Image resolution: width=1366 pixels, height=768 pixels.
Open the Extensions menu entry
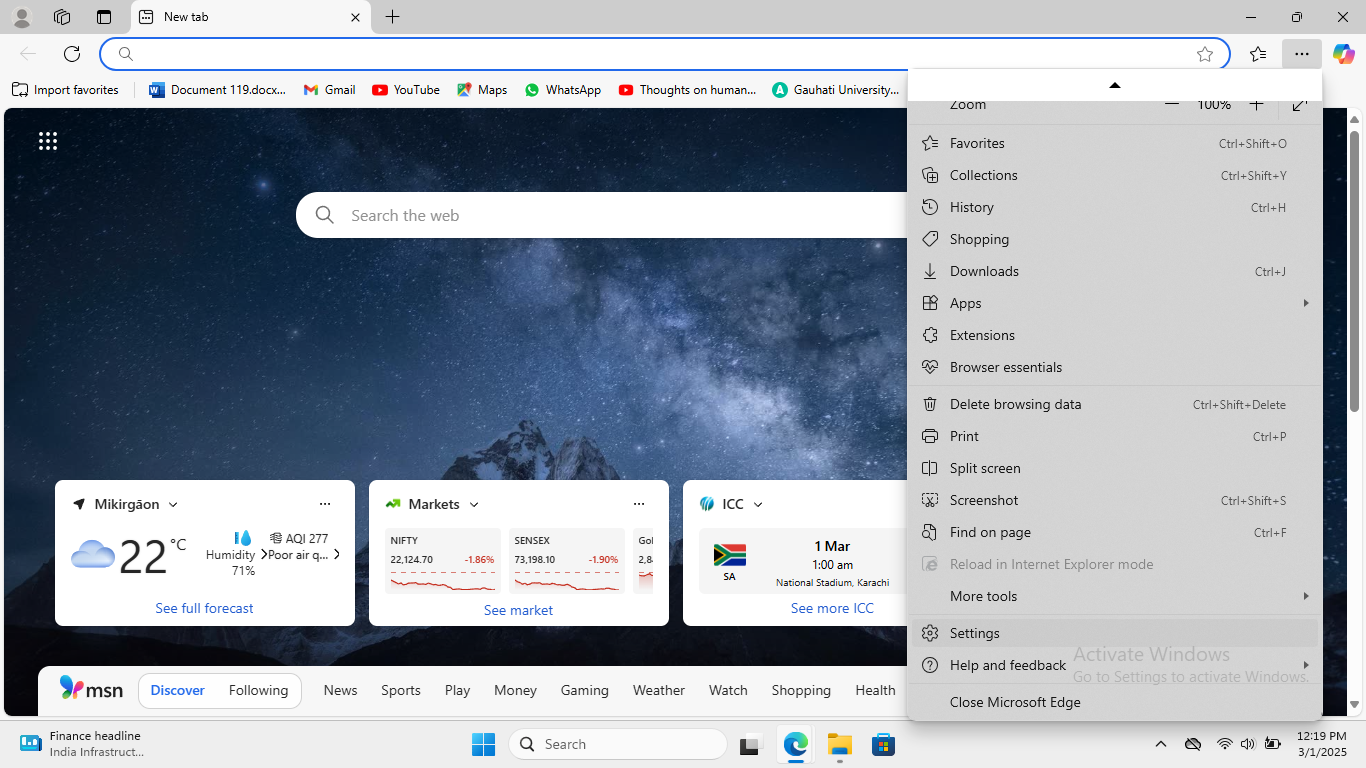(982, 335)
